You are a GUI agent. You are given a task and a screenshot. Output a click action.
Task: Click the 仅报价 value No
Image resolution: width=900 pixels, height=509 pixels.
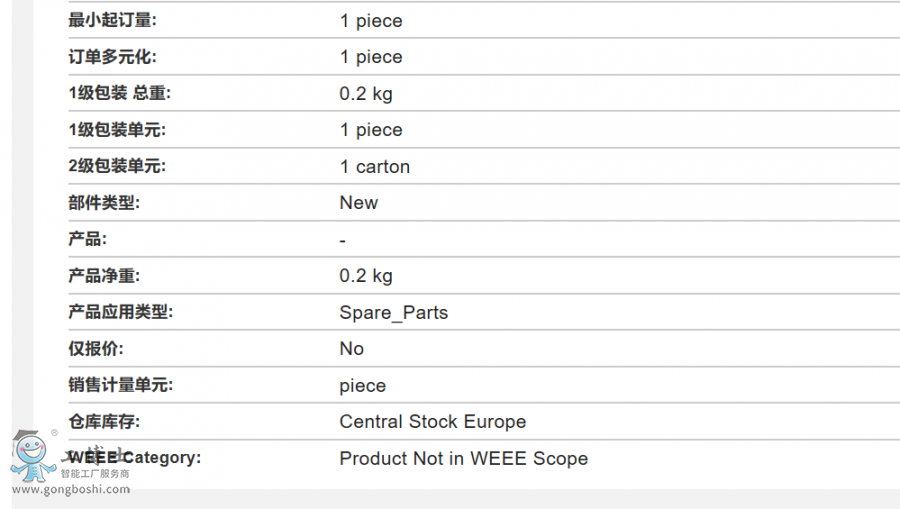351,348
